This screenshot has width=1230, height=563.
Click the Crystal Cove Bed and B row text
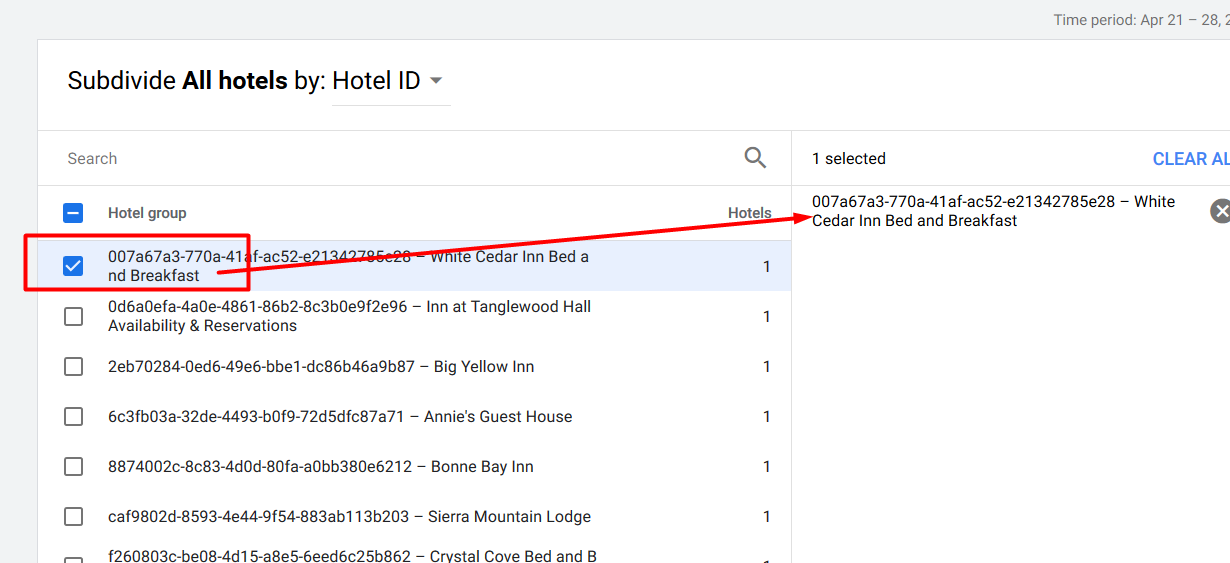point(352,555)
